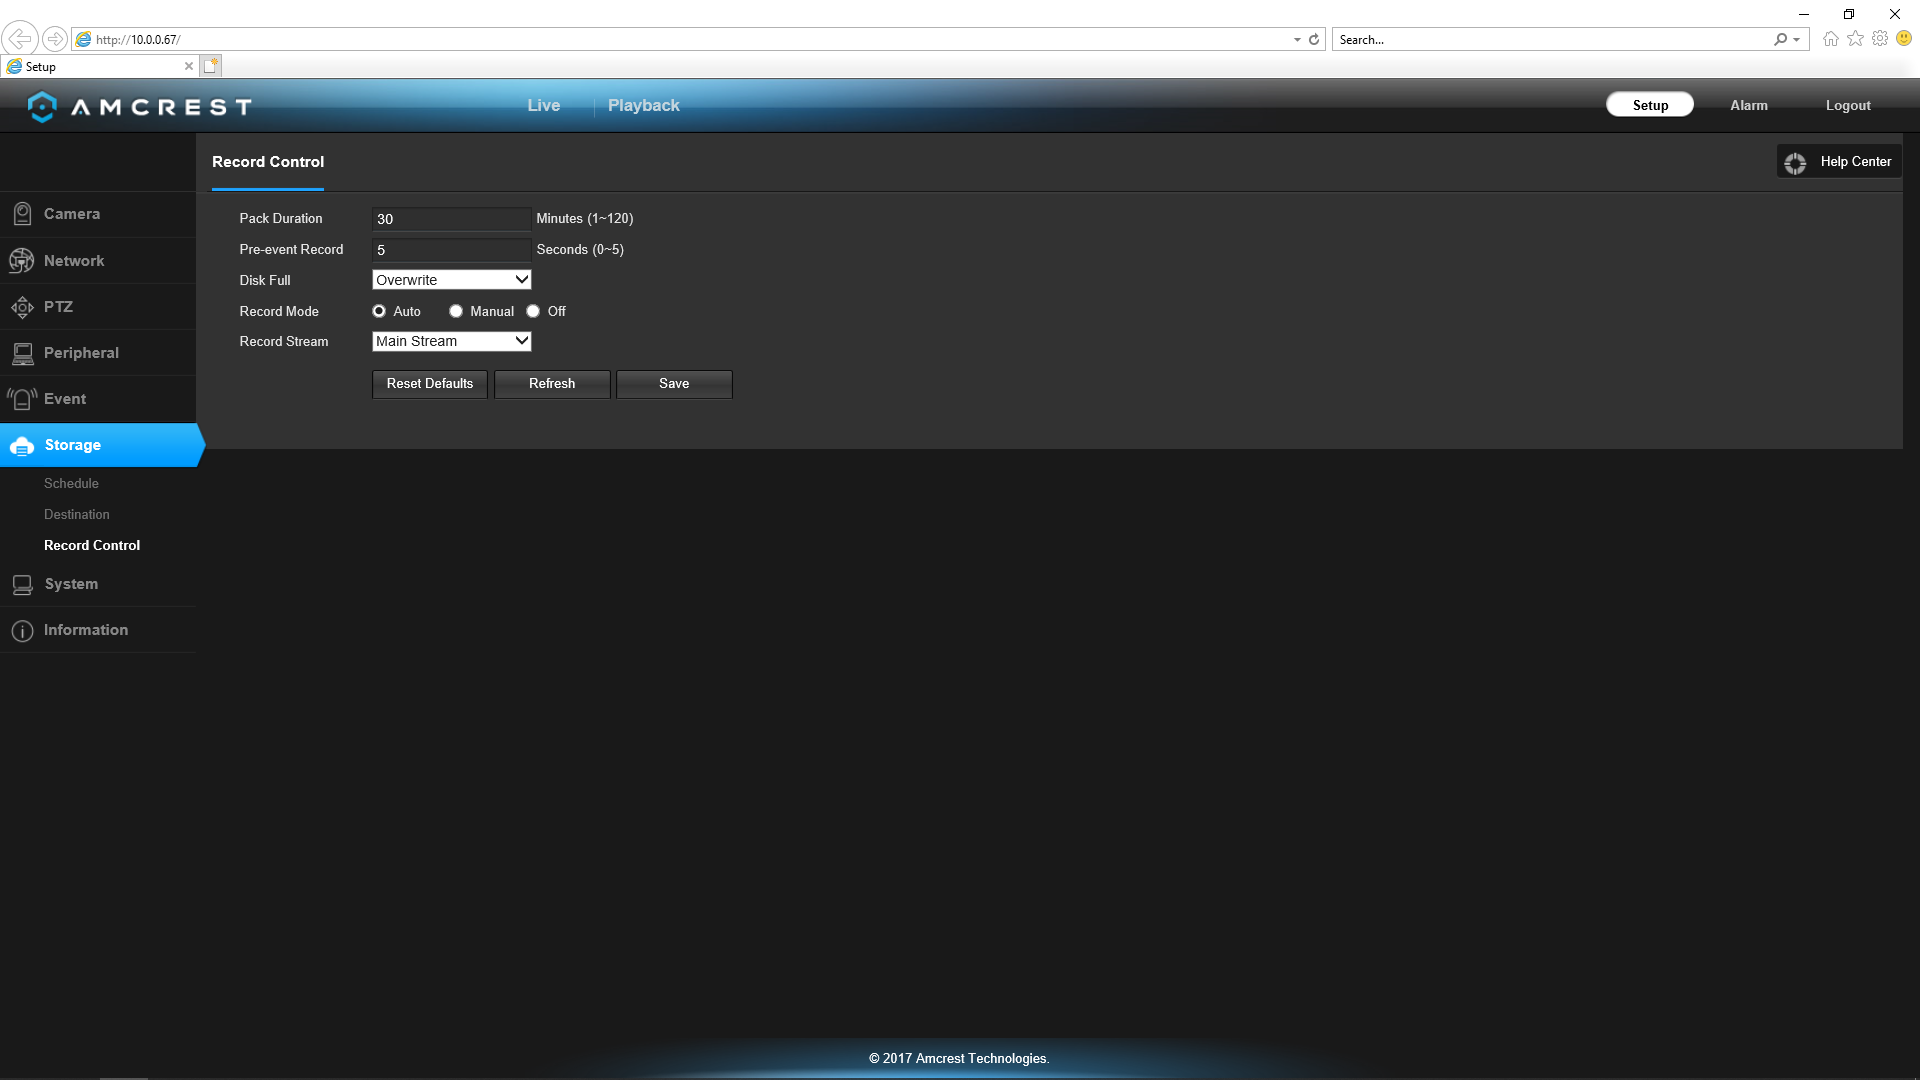Select Auto record mode
Screen dimensions: 1920x1080
(x=379, y=311)
